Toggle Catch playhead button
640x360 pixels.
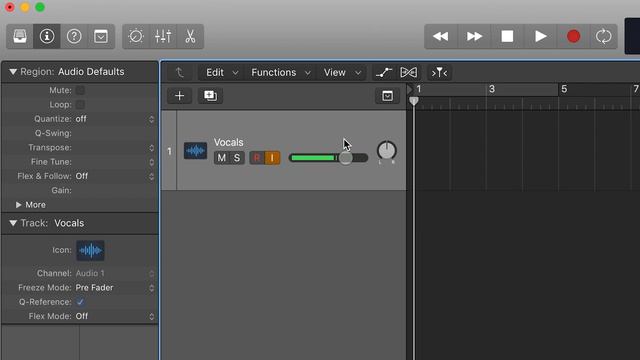(439, 73)
